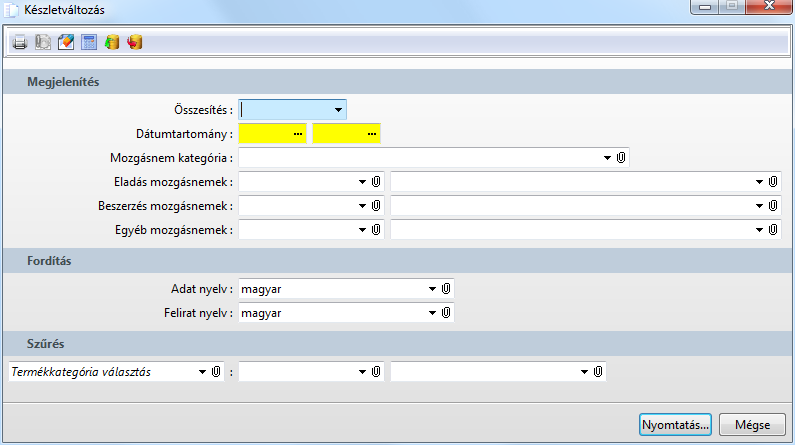Screen dimensions: 795x445
Task: Expand second Beszerzés mozgásnemek dropdown arrow
Action: [759, 206]
